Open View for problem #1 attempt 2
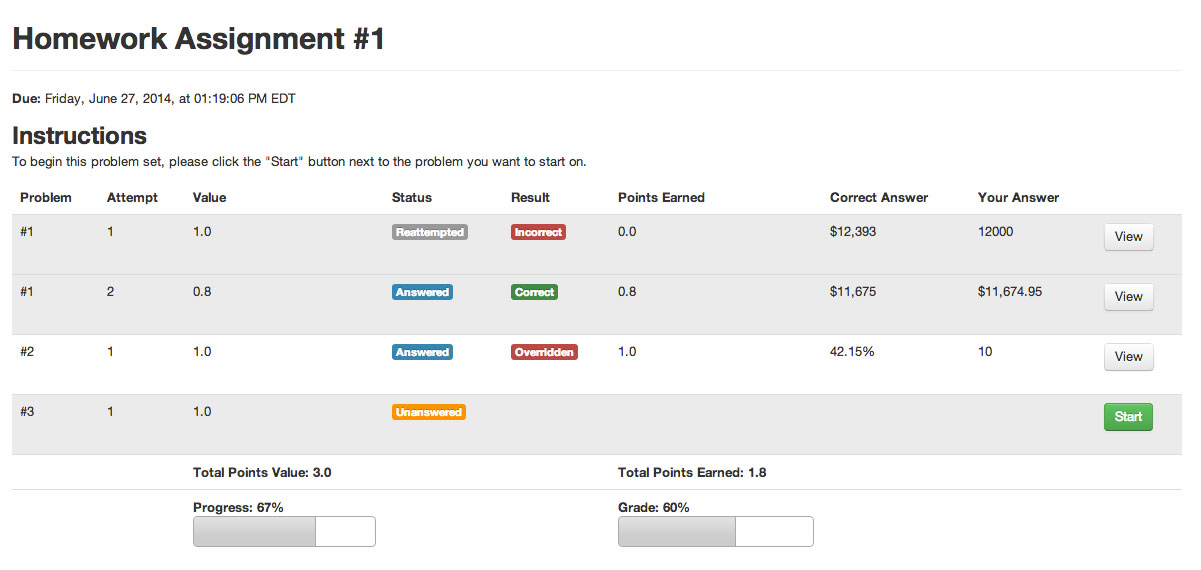 pos(1128,297)
